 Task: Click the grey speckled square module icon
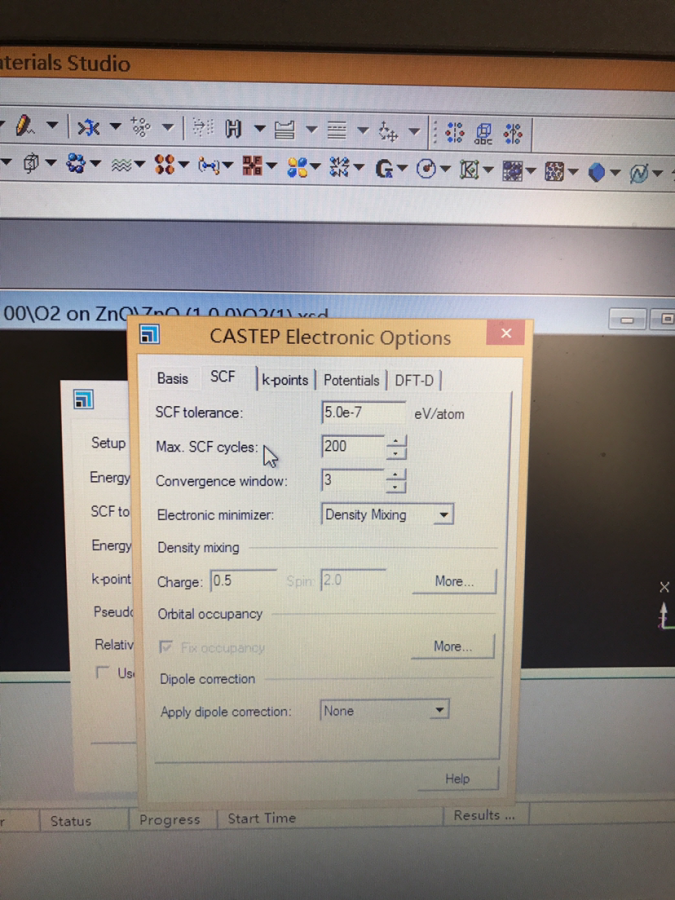click(x=554, y=171)
